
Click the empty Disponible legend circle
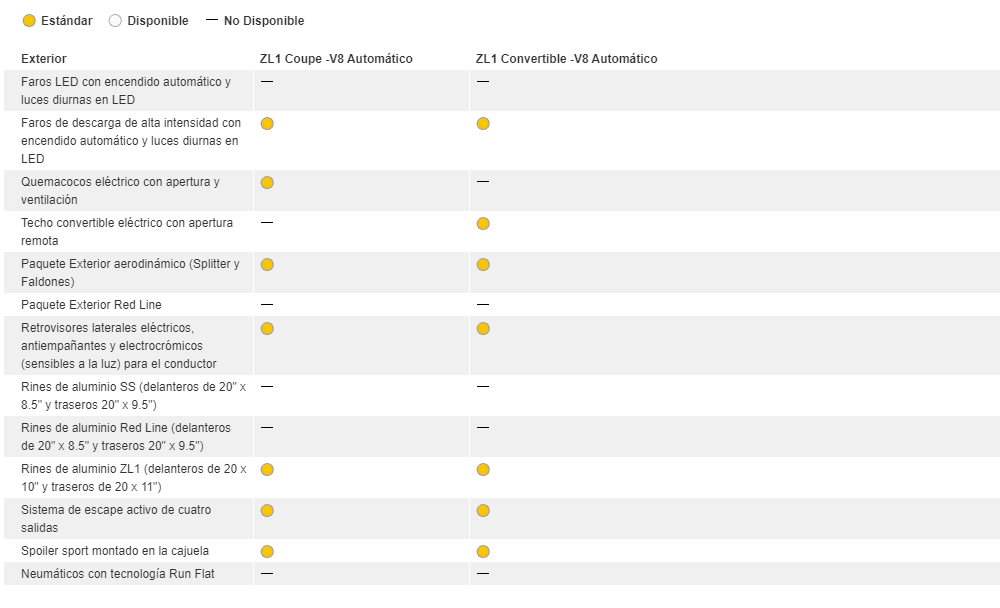[x=115, y=21]
